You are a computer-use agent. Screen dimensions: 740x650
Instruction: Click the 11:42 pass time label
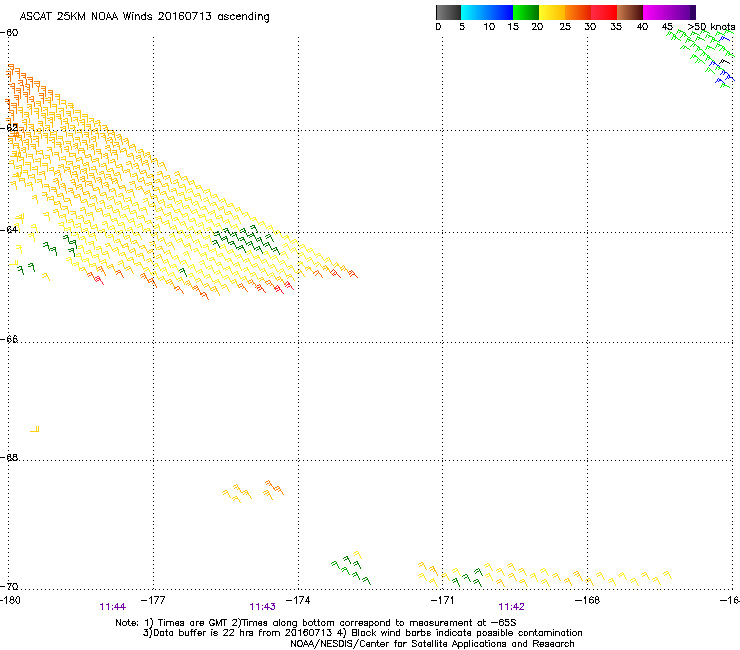[x=512, y=607]
